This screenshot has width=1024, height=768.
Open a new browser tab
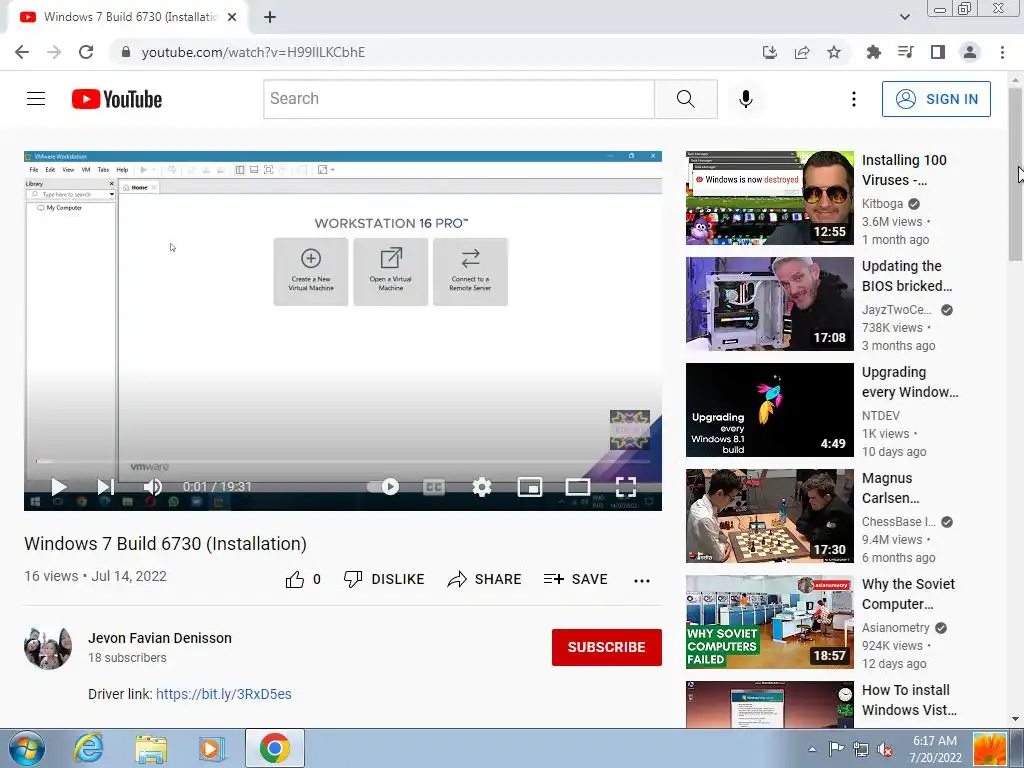pos(270,17)
